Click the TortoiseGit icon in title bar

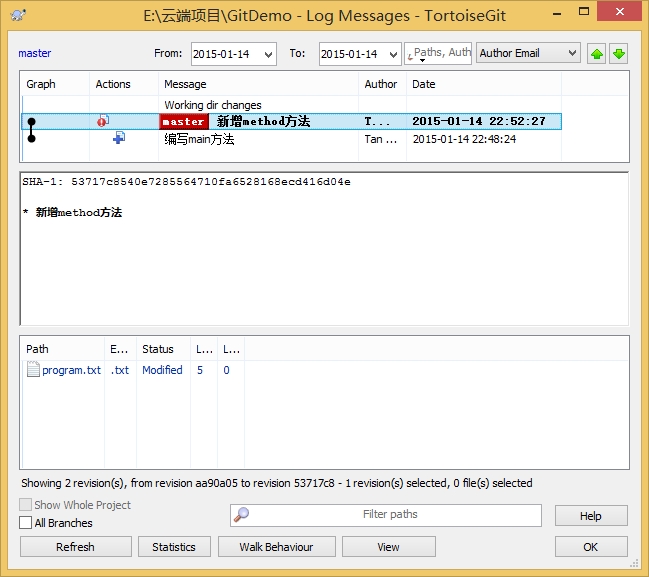[17, 15]
